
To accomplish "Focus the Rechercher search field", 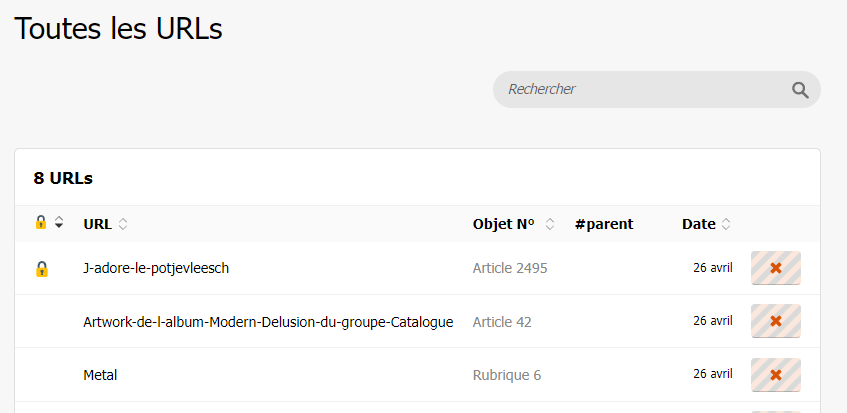I will click(x=640, y=89).
